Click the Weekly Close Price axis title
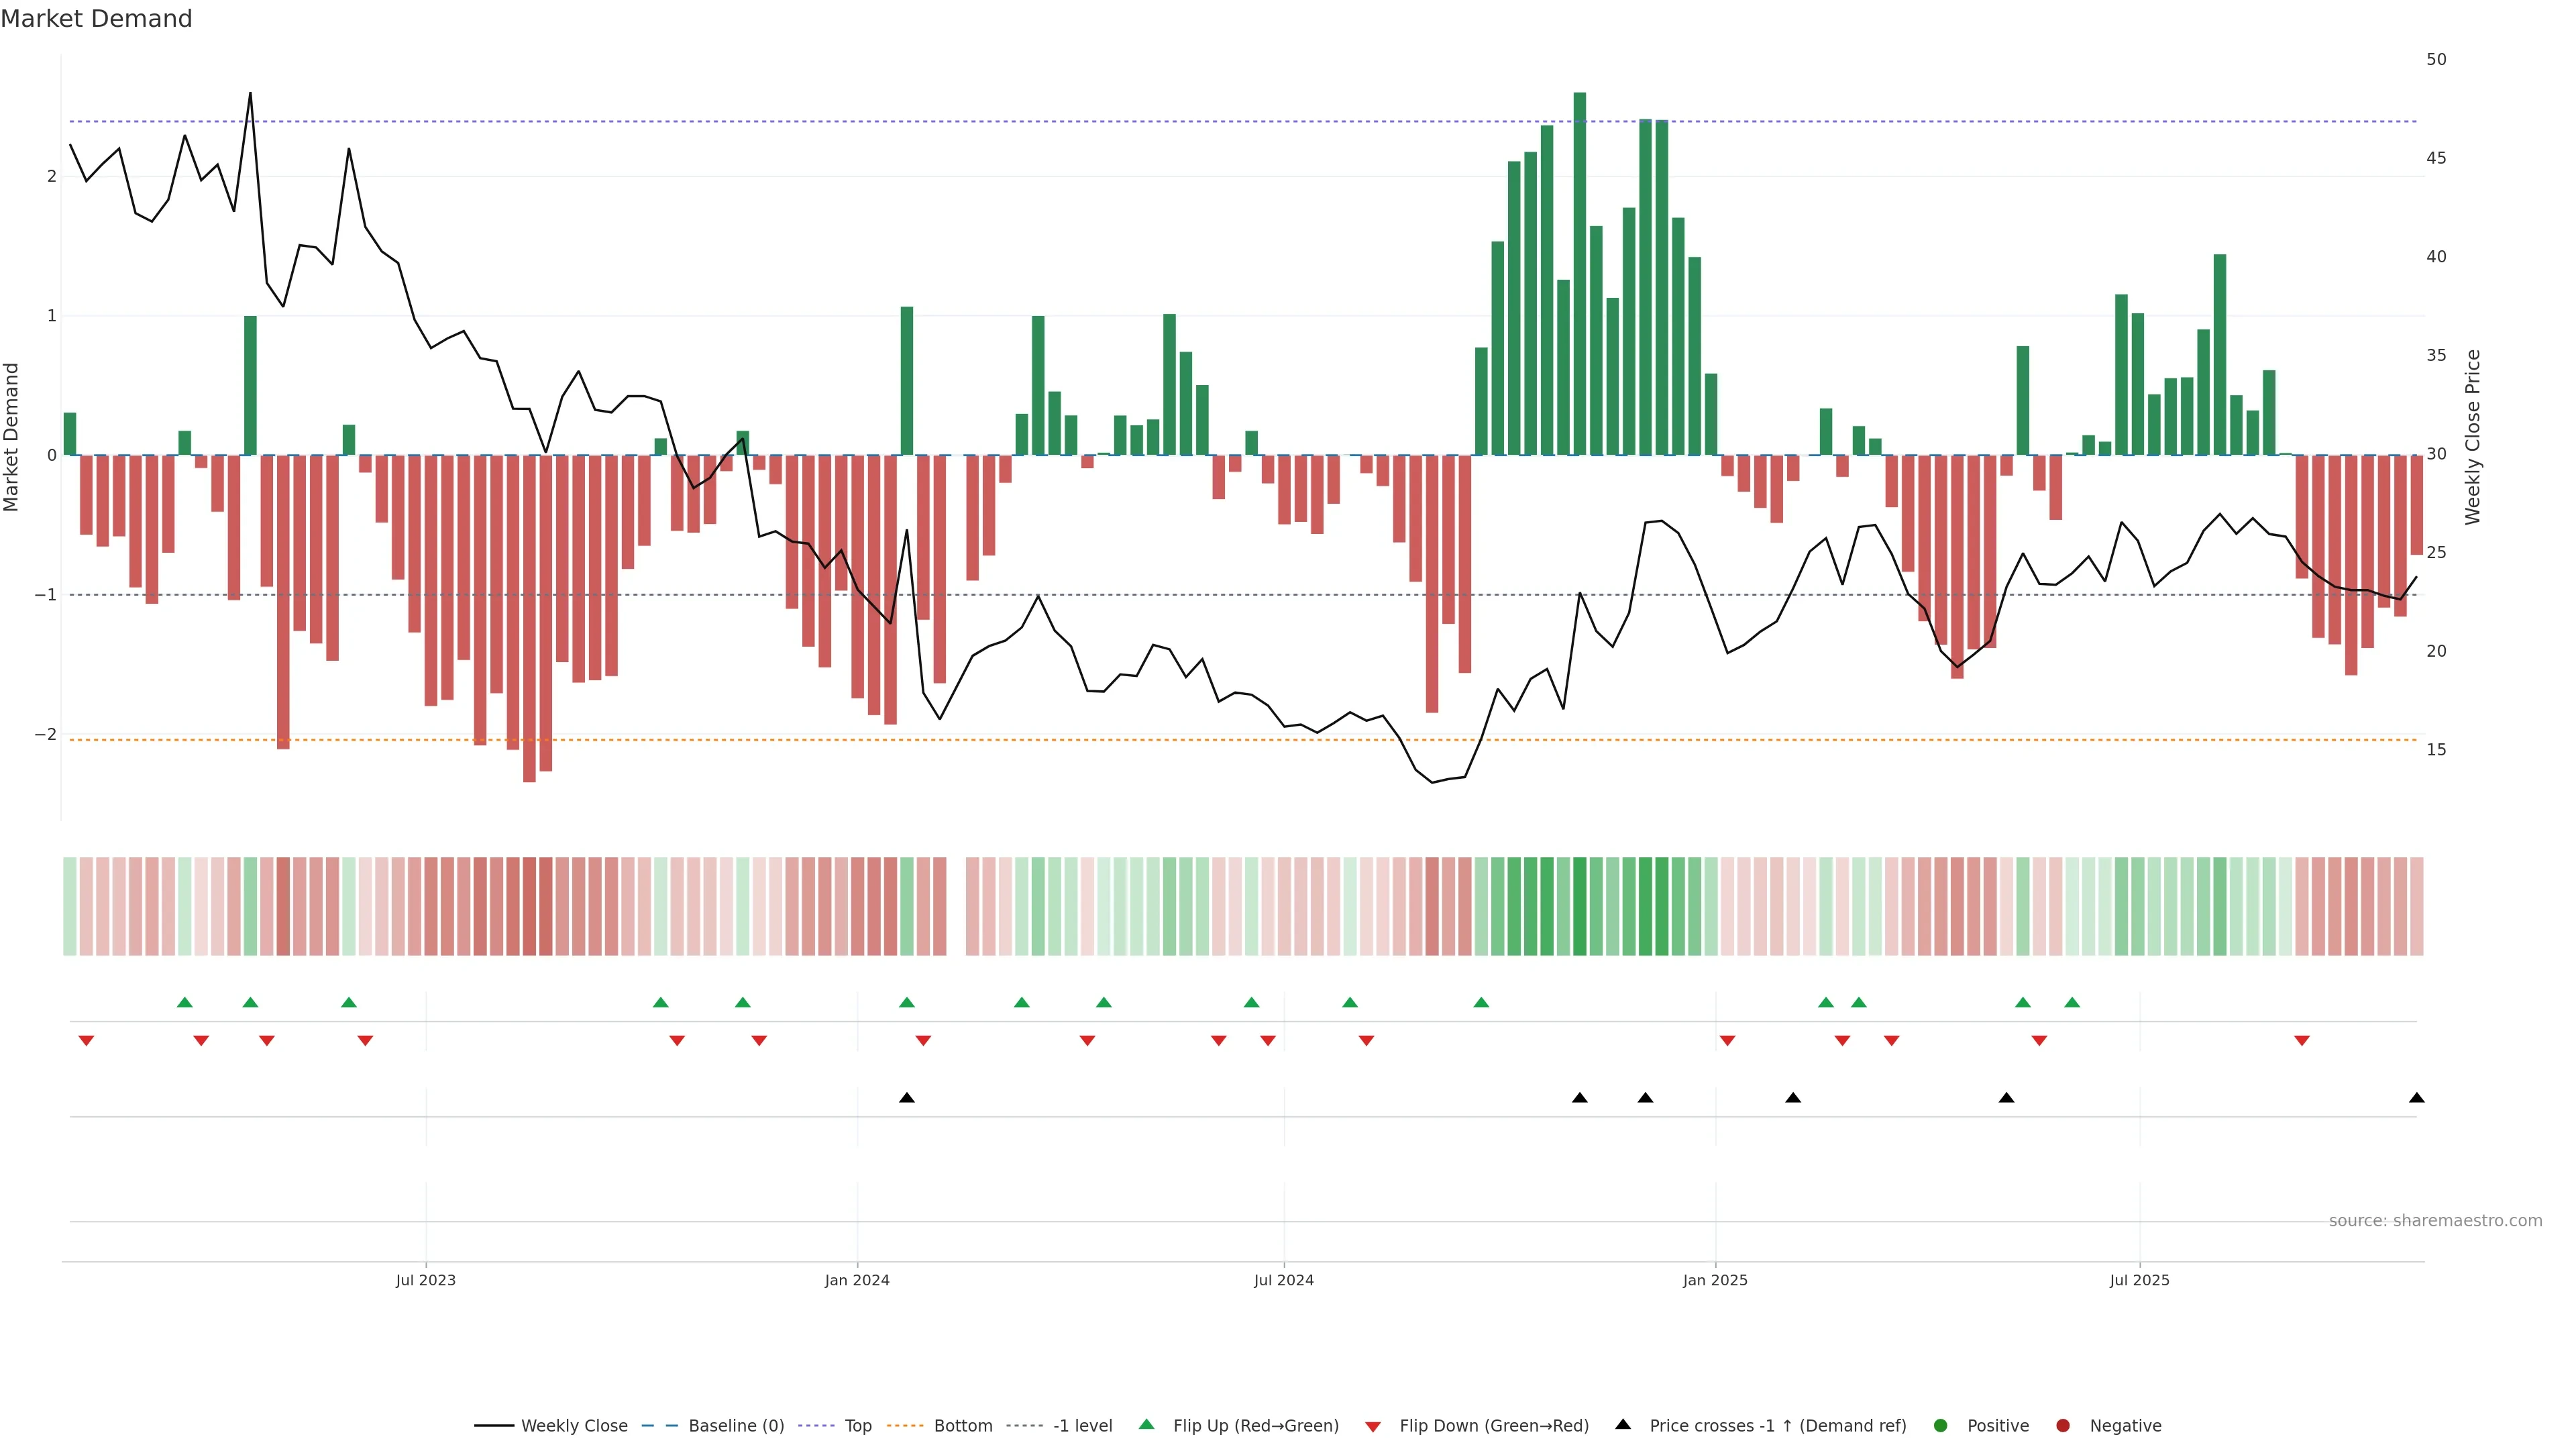2576x1449 pixels. coord(2473,437)
